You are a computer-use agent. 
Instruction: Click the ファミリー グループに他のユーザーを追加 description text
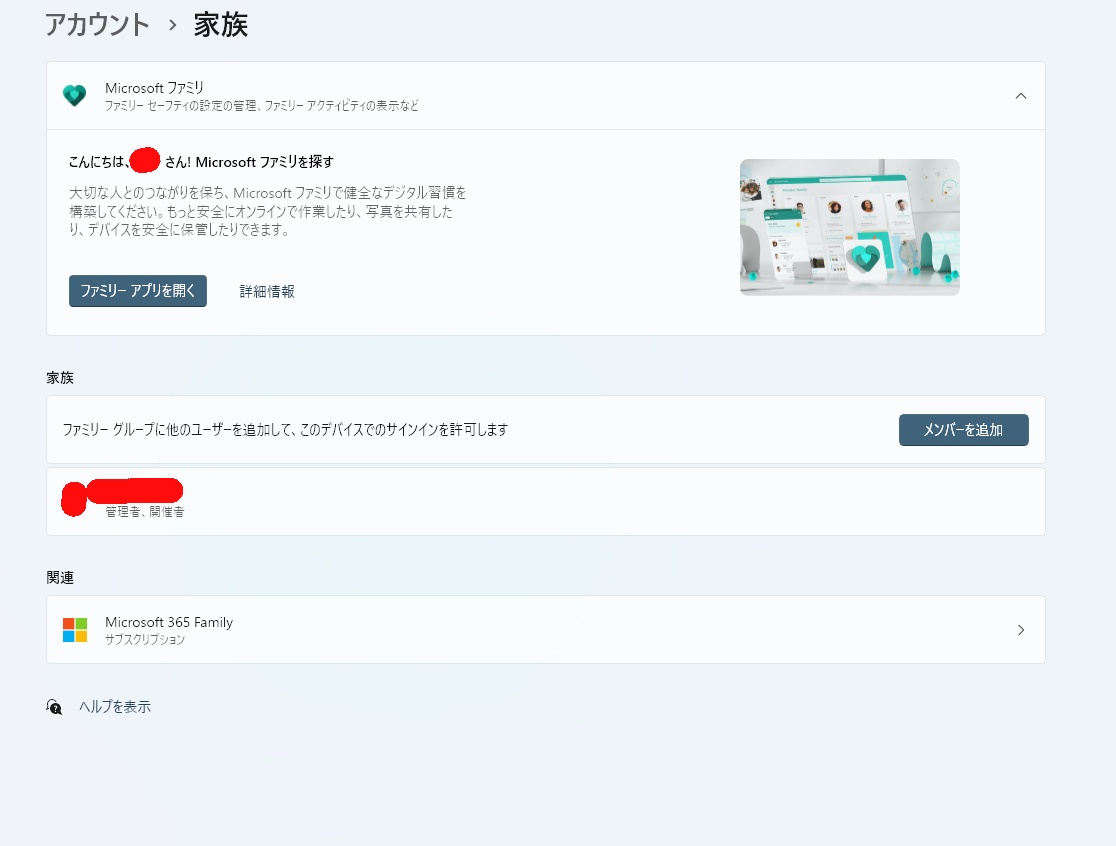click(285, 430)
